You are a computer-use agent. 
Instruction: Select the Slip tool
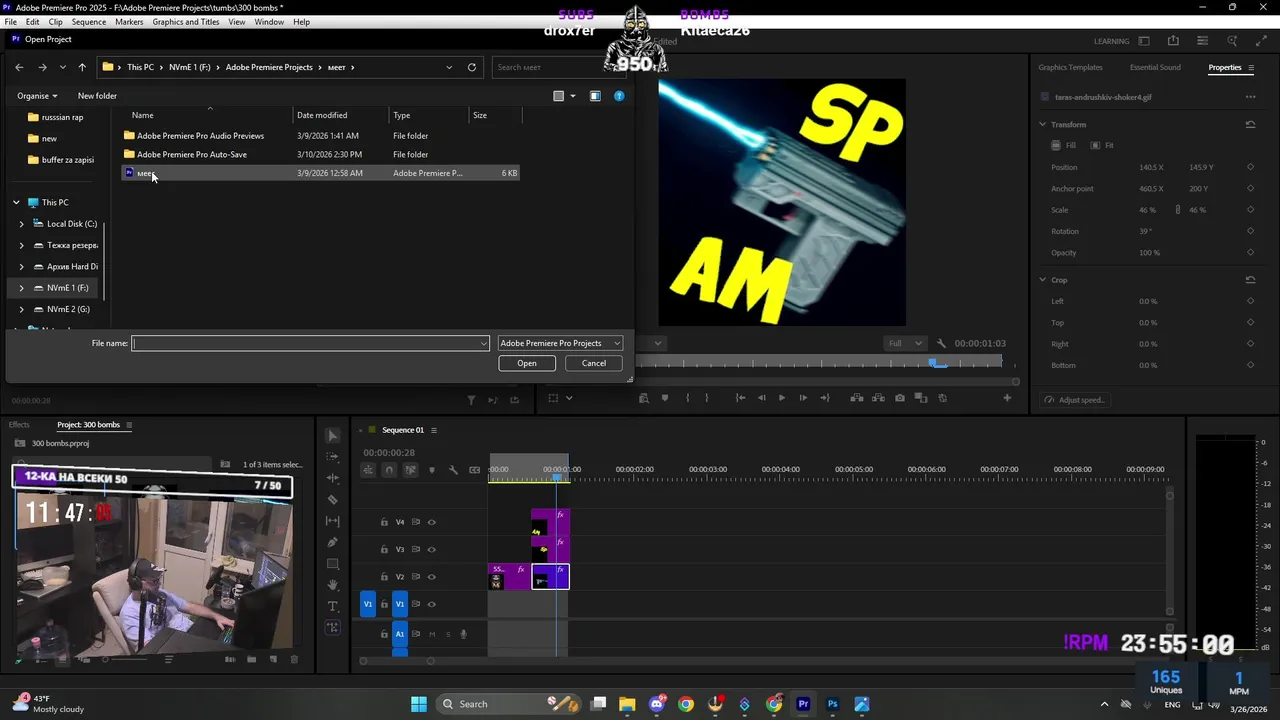pos(333,521)
